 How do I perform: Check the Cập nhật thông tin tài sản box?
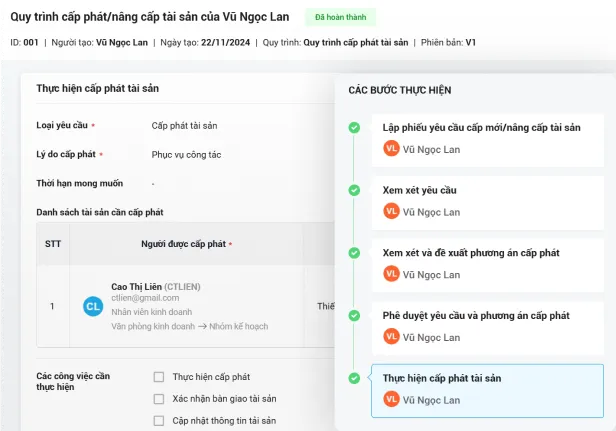coord(159,421)
